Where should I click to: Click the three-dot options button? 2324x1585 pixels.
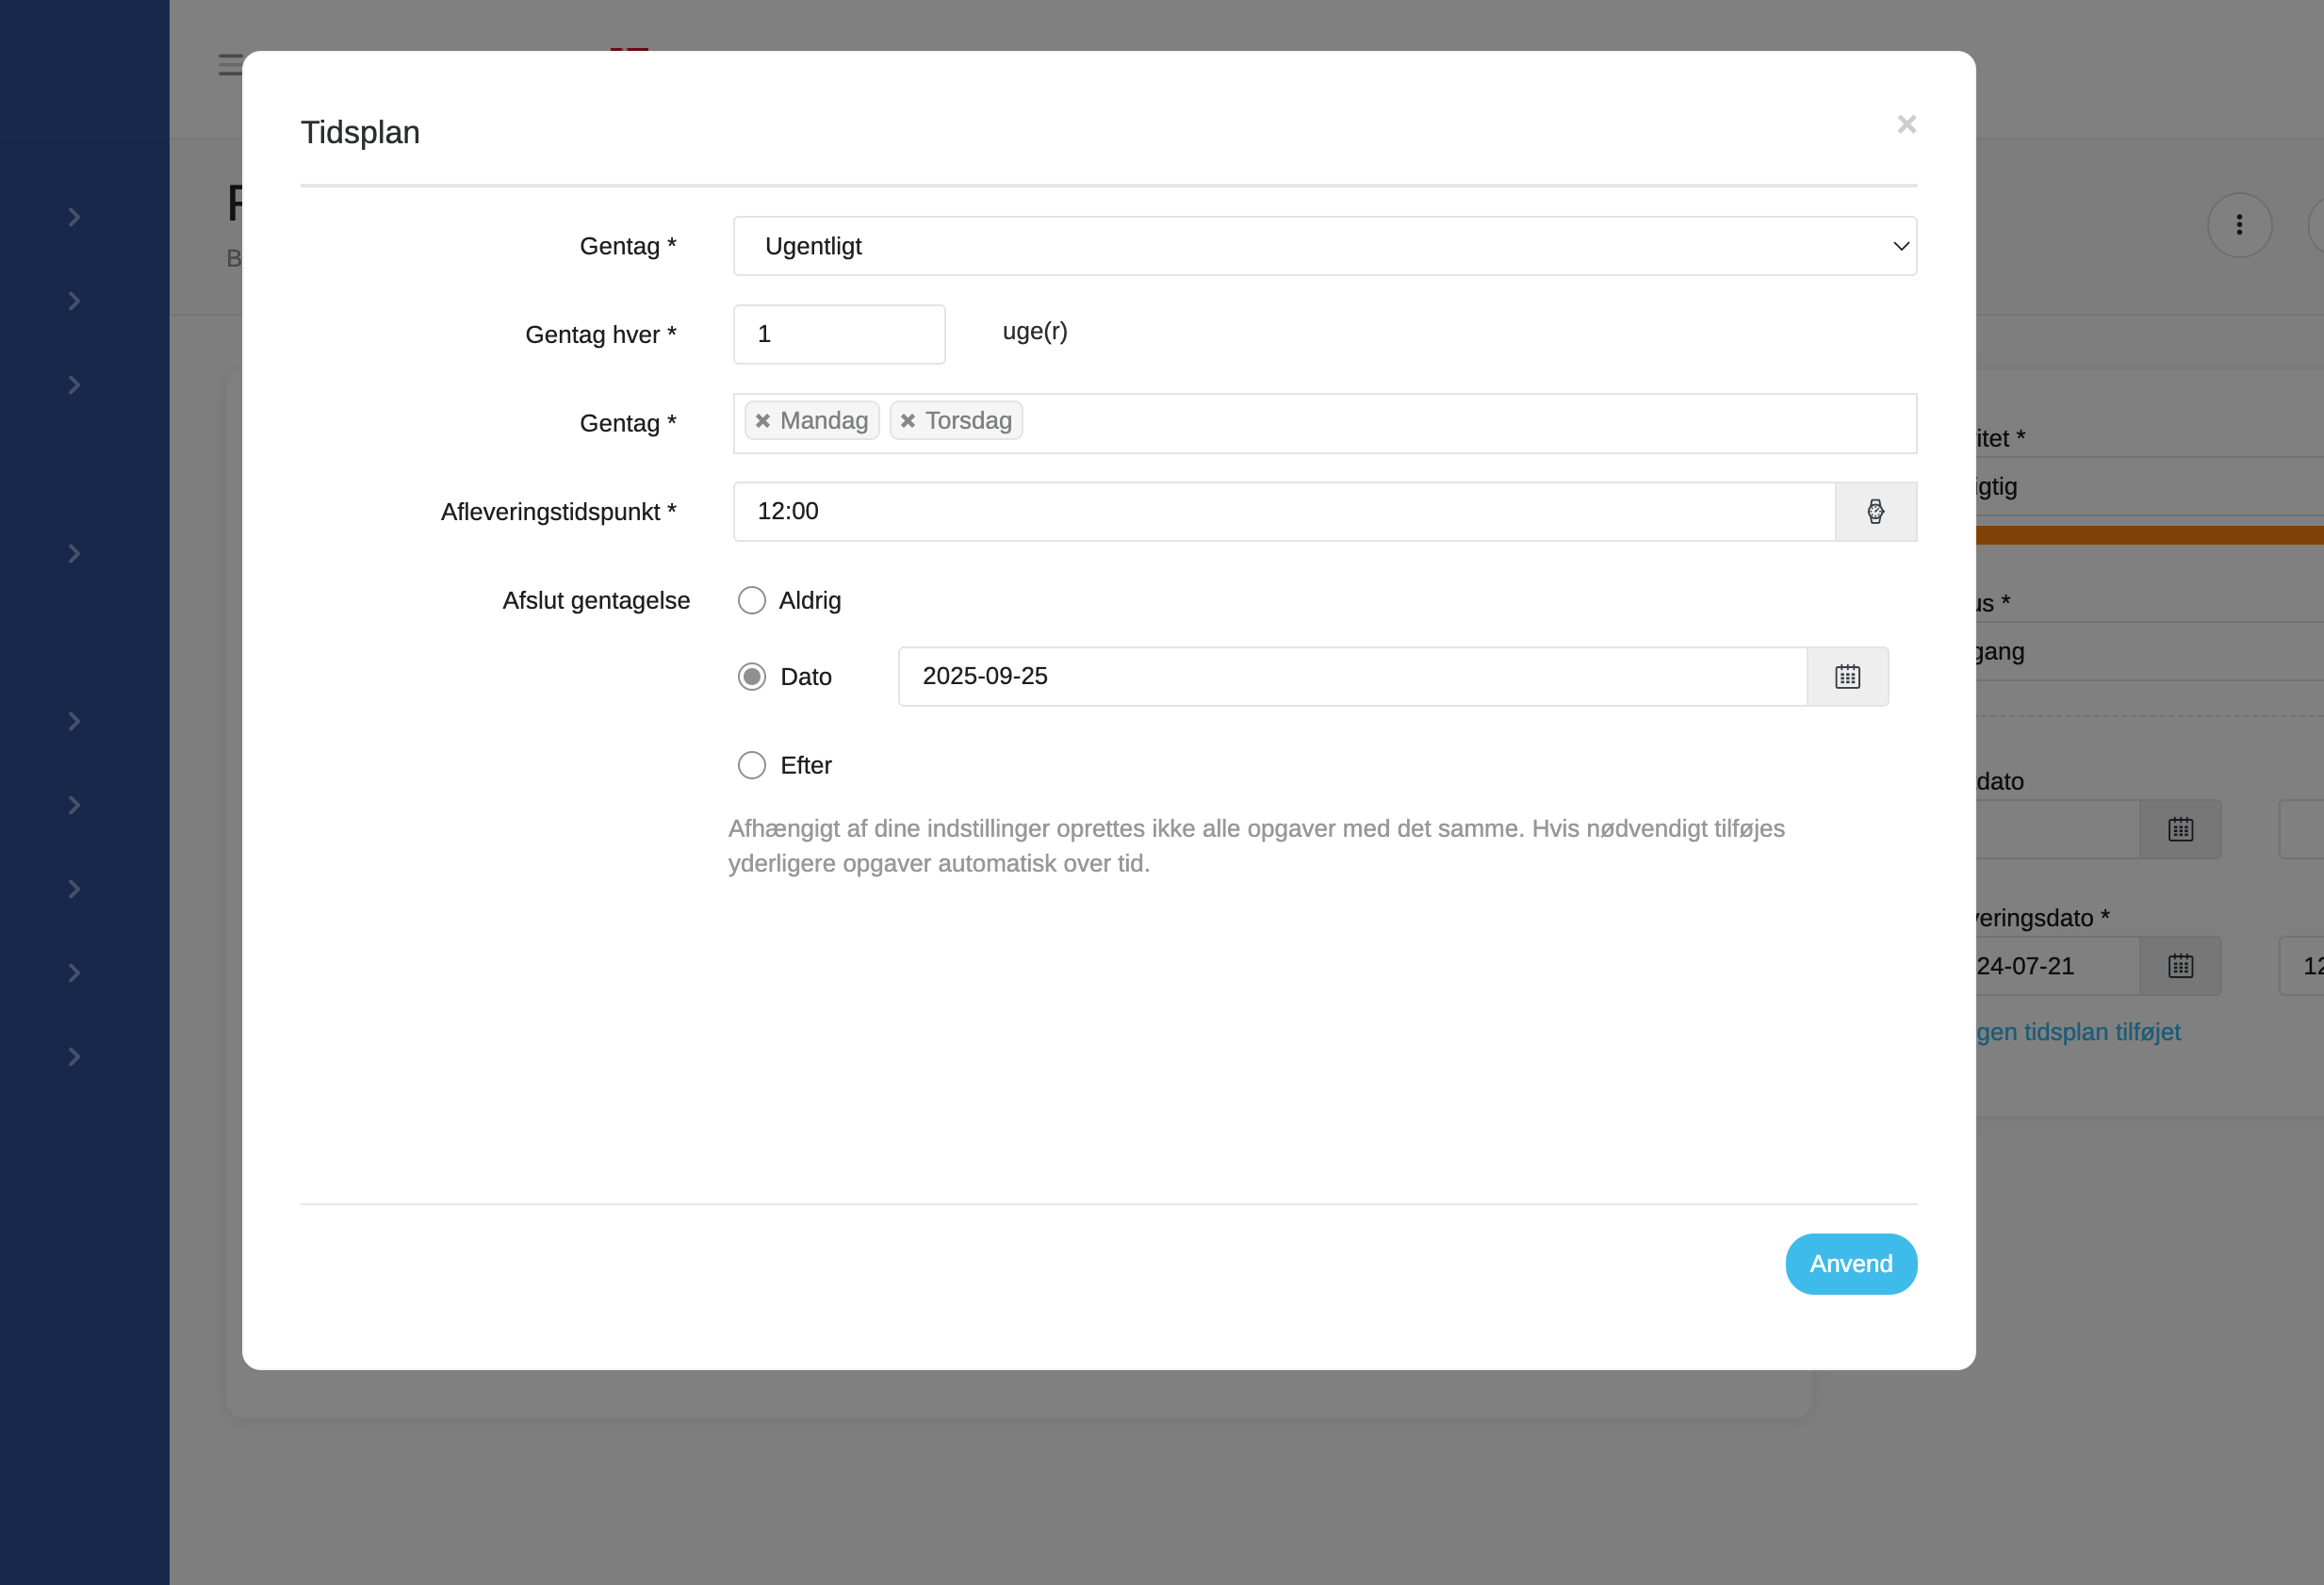[x=2238, y=225]
